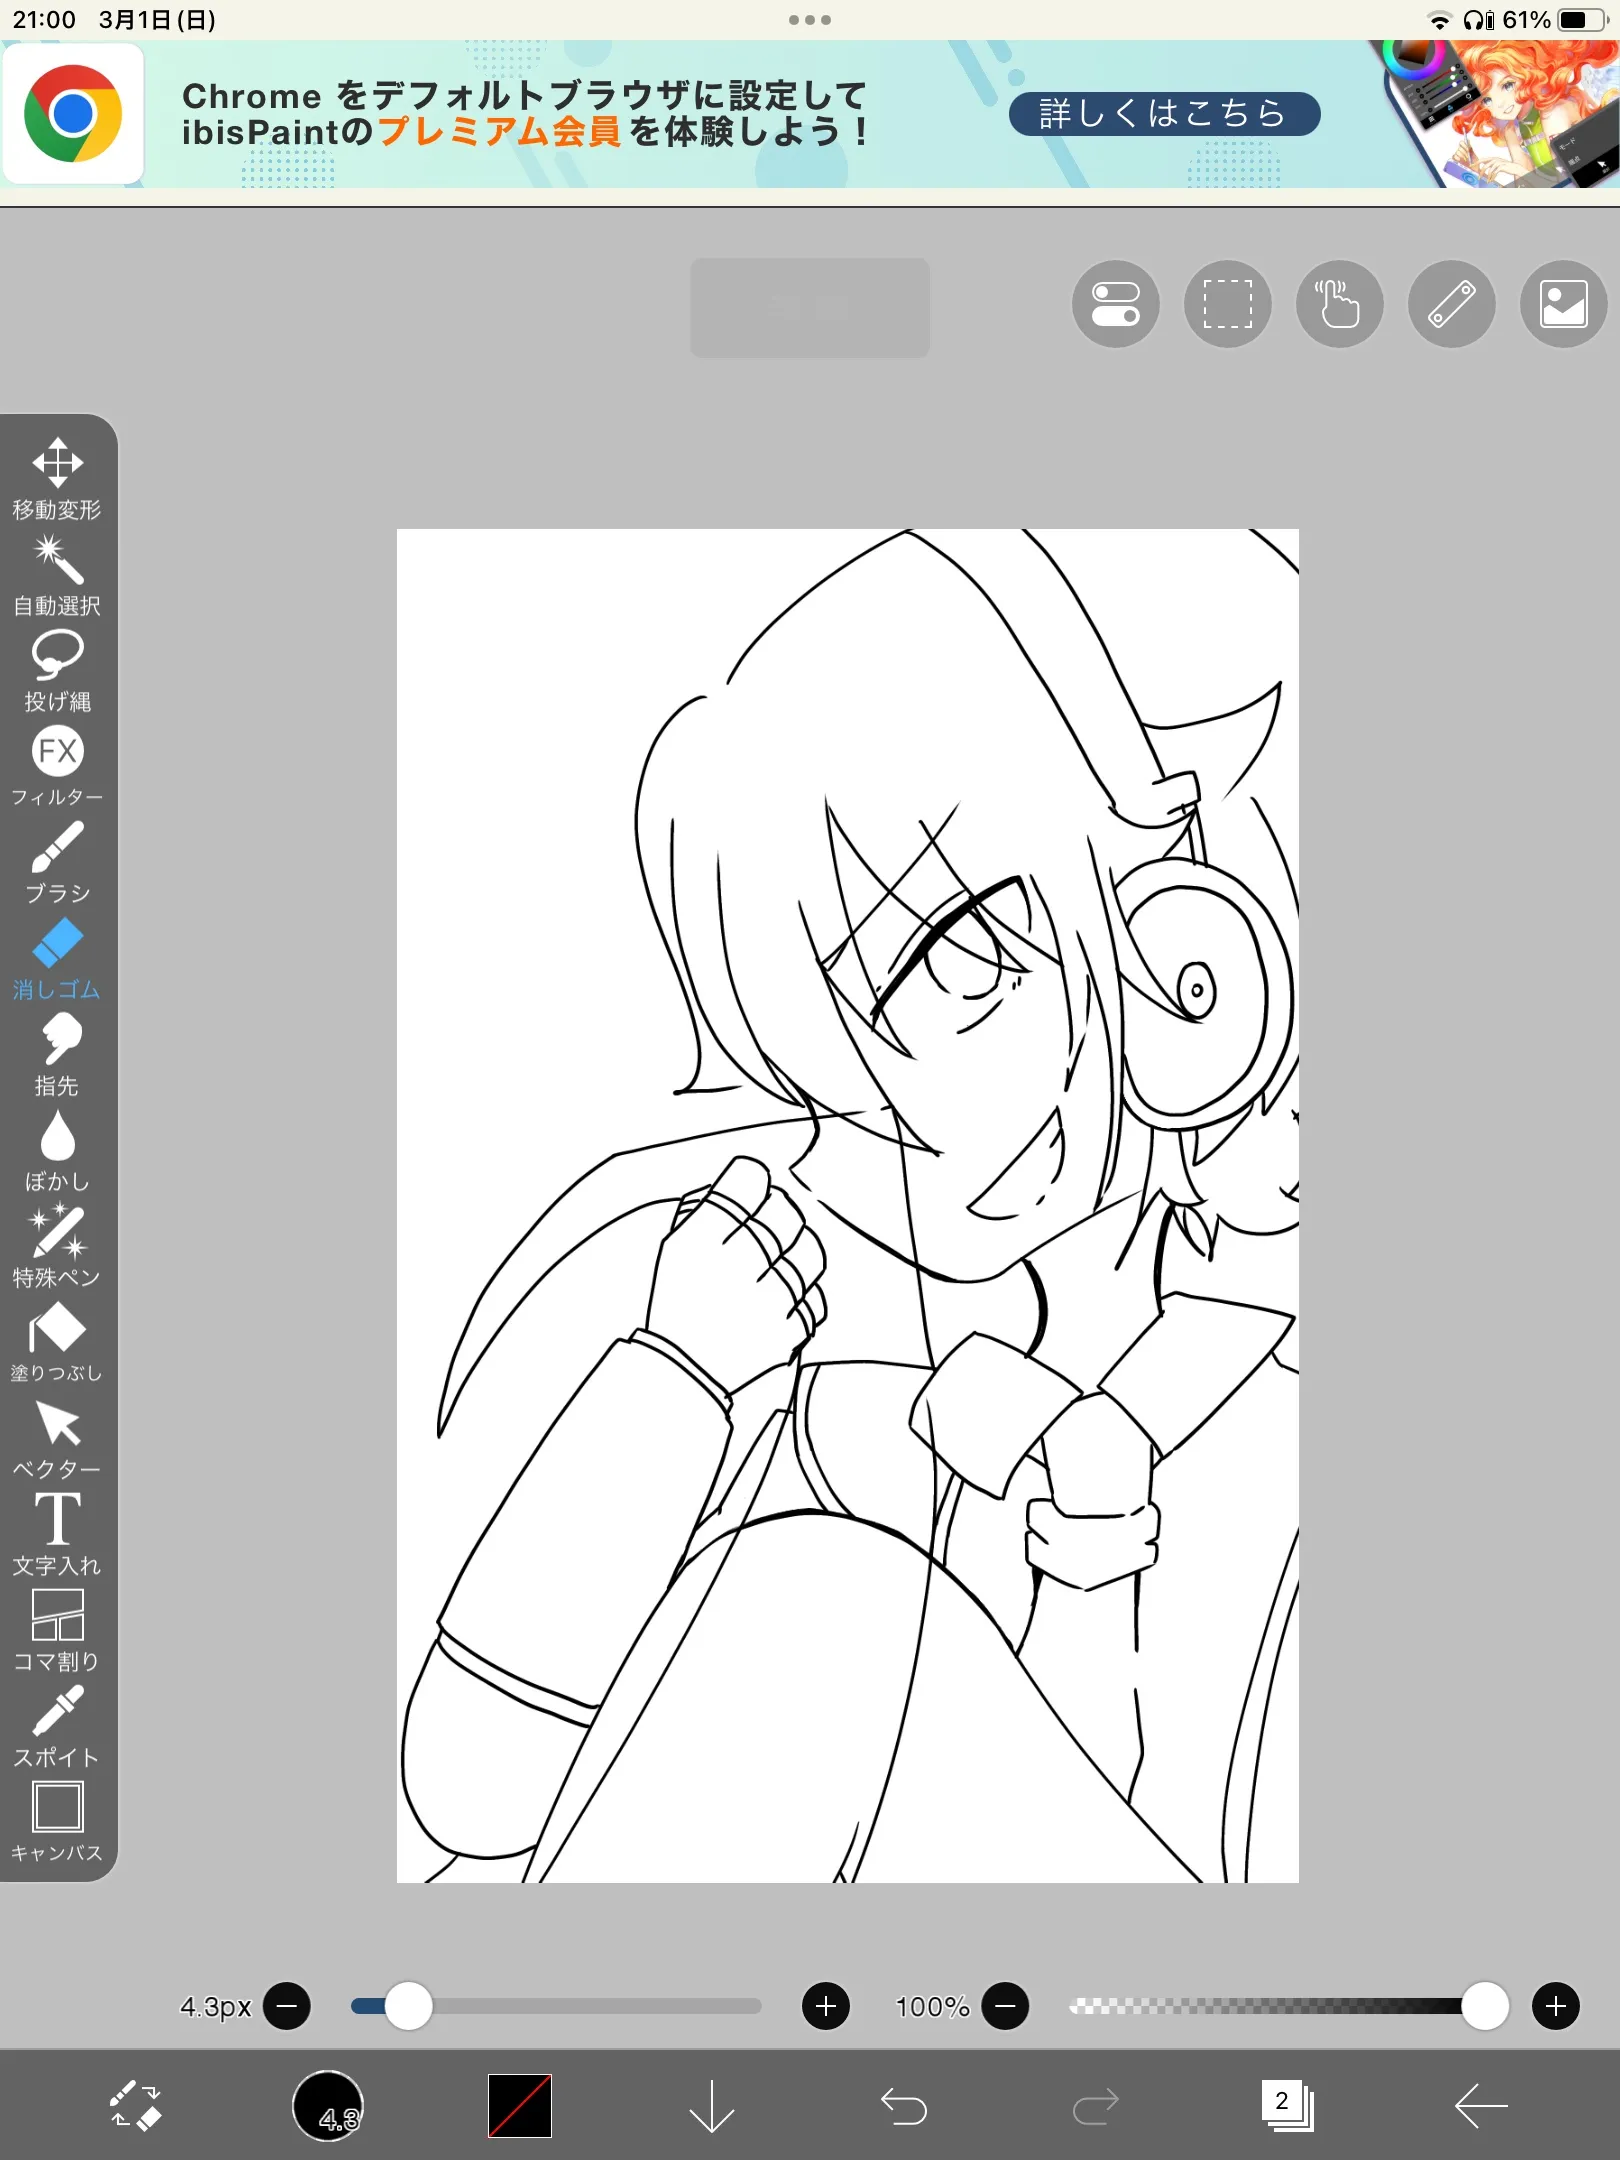
Task: Select the Smudge tool (指先)
Action: 57,1054
